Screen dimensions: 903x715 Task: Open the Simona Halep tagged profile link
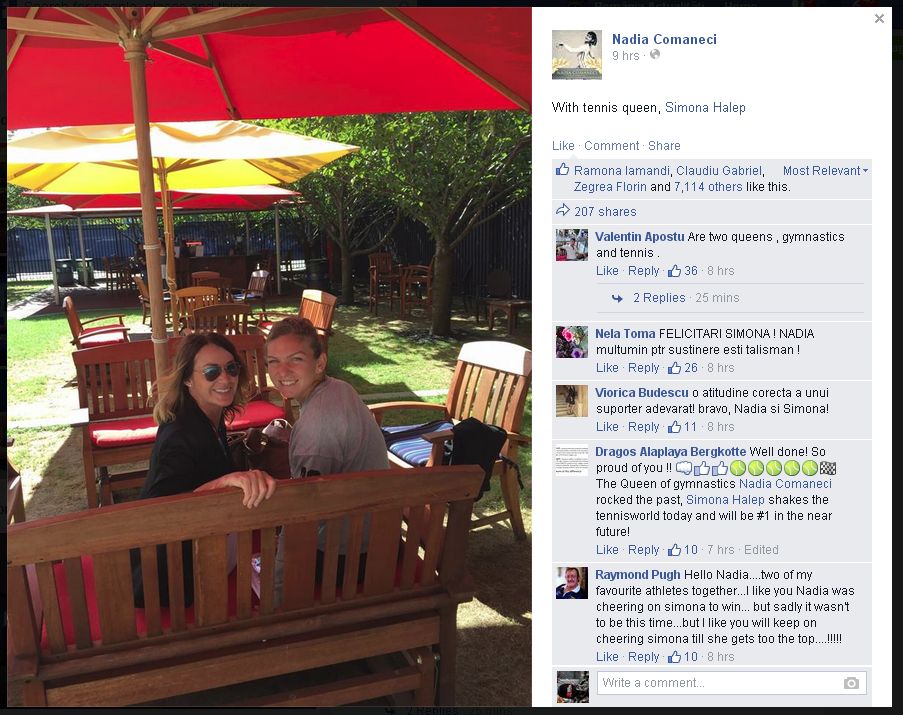point(705,107)
